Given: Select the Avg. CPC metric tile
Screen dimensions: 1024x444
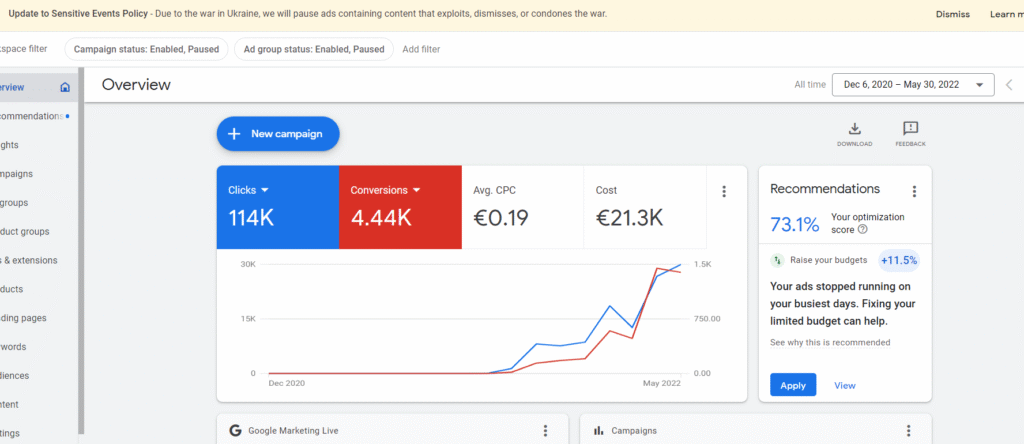Looking at the screenshot, I should pos(522,208).
